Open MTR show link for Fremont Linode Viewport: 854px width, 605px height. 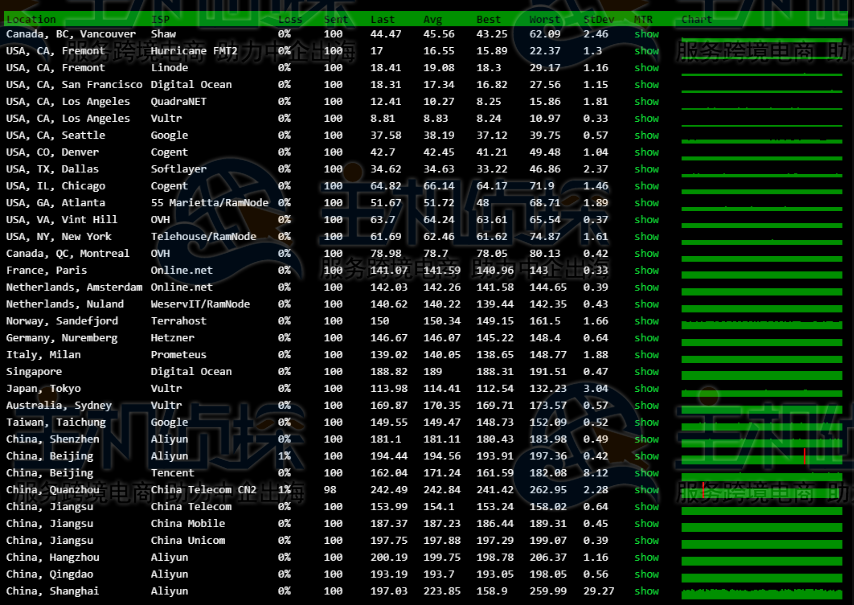click(x=646, y=68)
